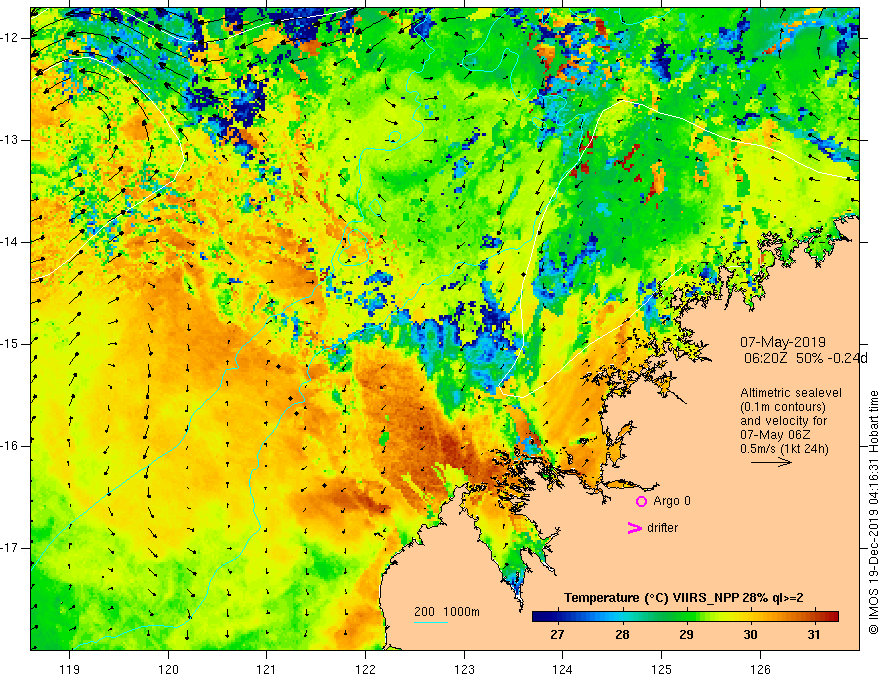Screen dimensions: 880x680
Task: Click the '200 1000m' bathymetry label
Action: 447,612
